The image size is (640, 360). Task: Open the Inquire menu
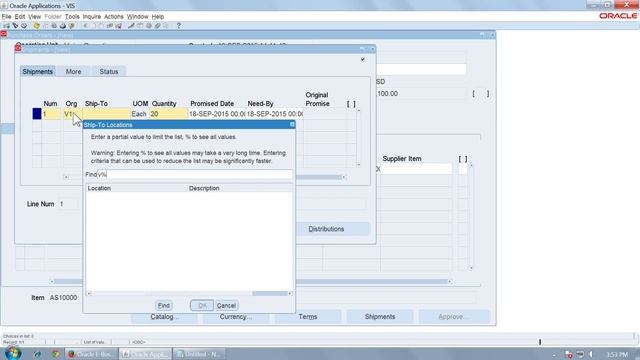pos(92,17)
